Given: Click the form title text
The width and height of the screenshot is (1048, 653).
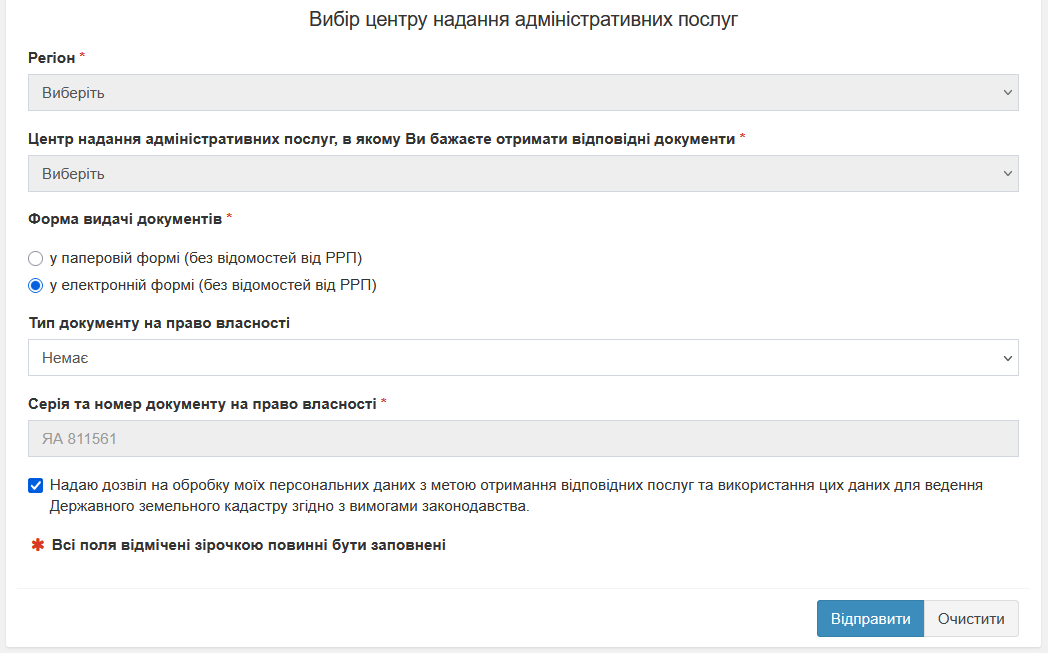Looking at the screenshot, I should tap(524, 17).
